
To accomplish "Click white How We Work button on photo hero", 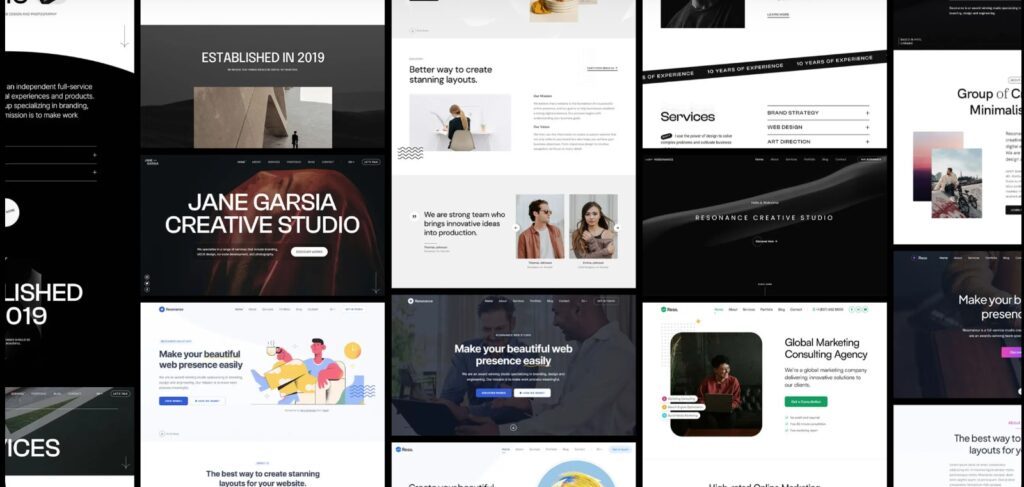I will pyautogui.click(x=532, y=393).
